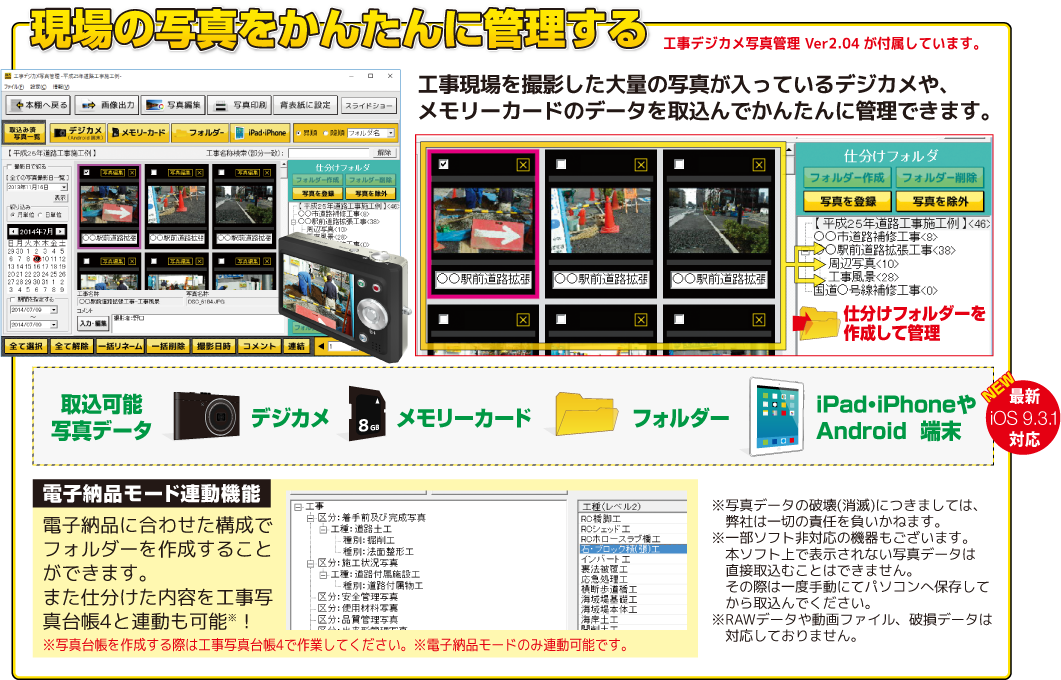Click フォルダー作成 in the enlarged 仕分けフォルダ panel
The width and height of the screenshot is (1061, 680).
click(x=846, y=178)
